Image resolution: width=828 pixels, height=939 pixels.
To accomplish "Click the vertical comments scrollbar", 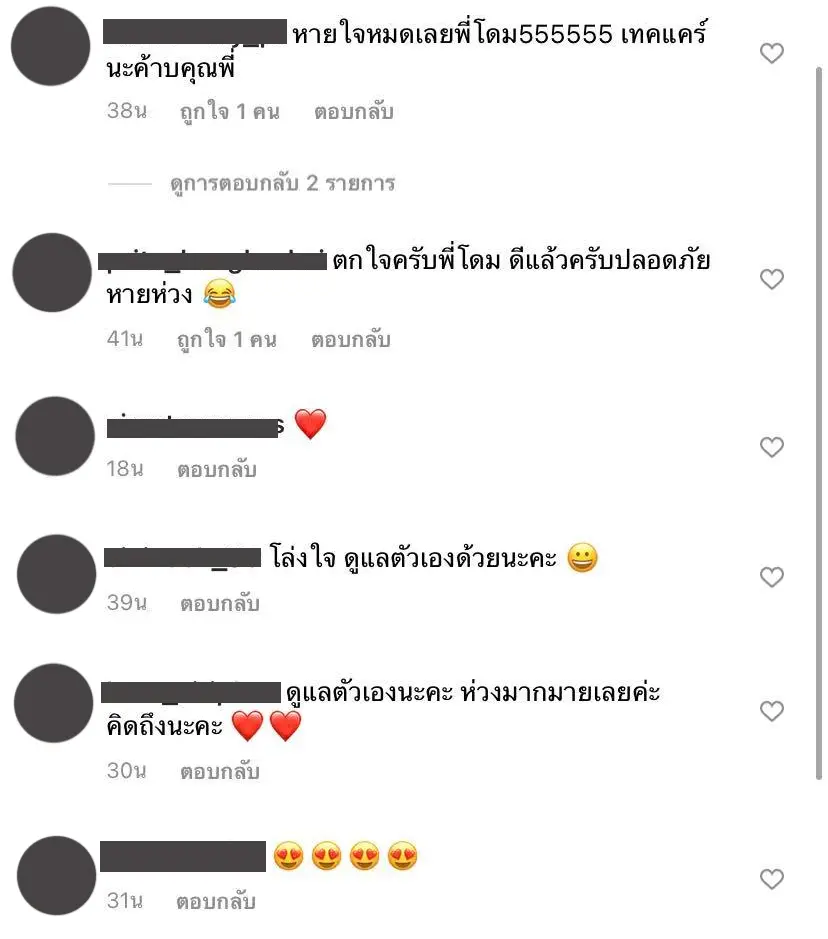I will 819,423.
